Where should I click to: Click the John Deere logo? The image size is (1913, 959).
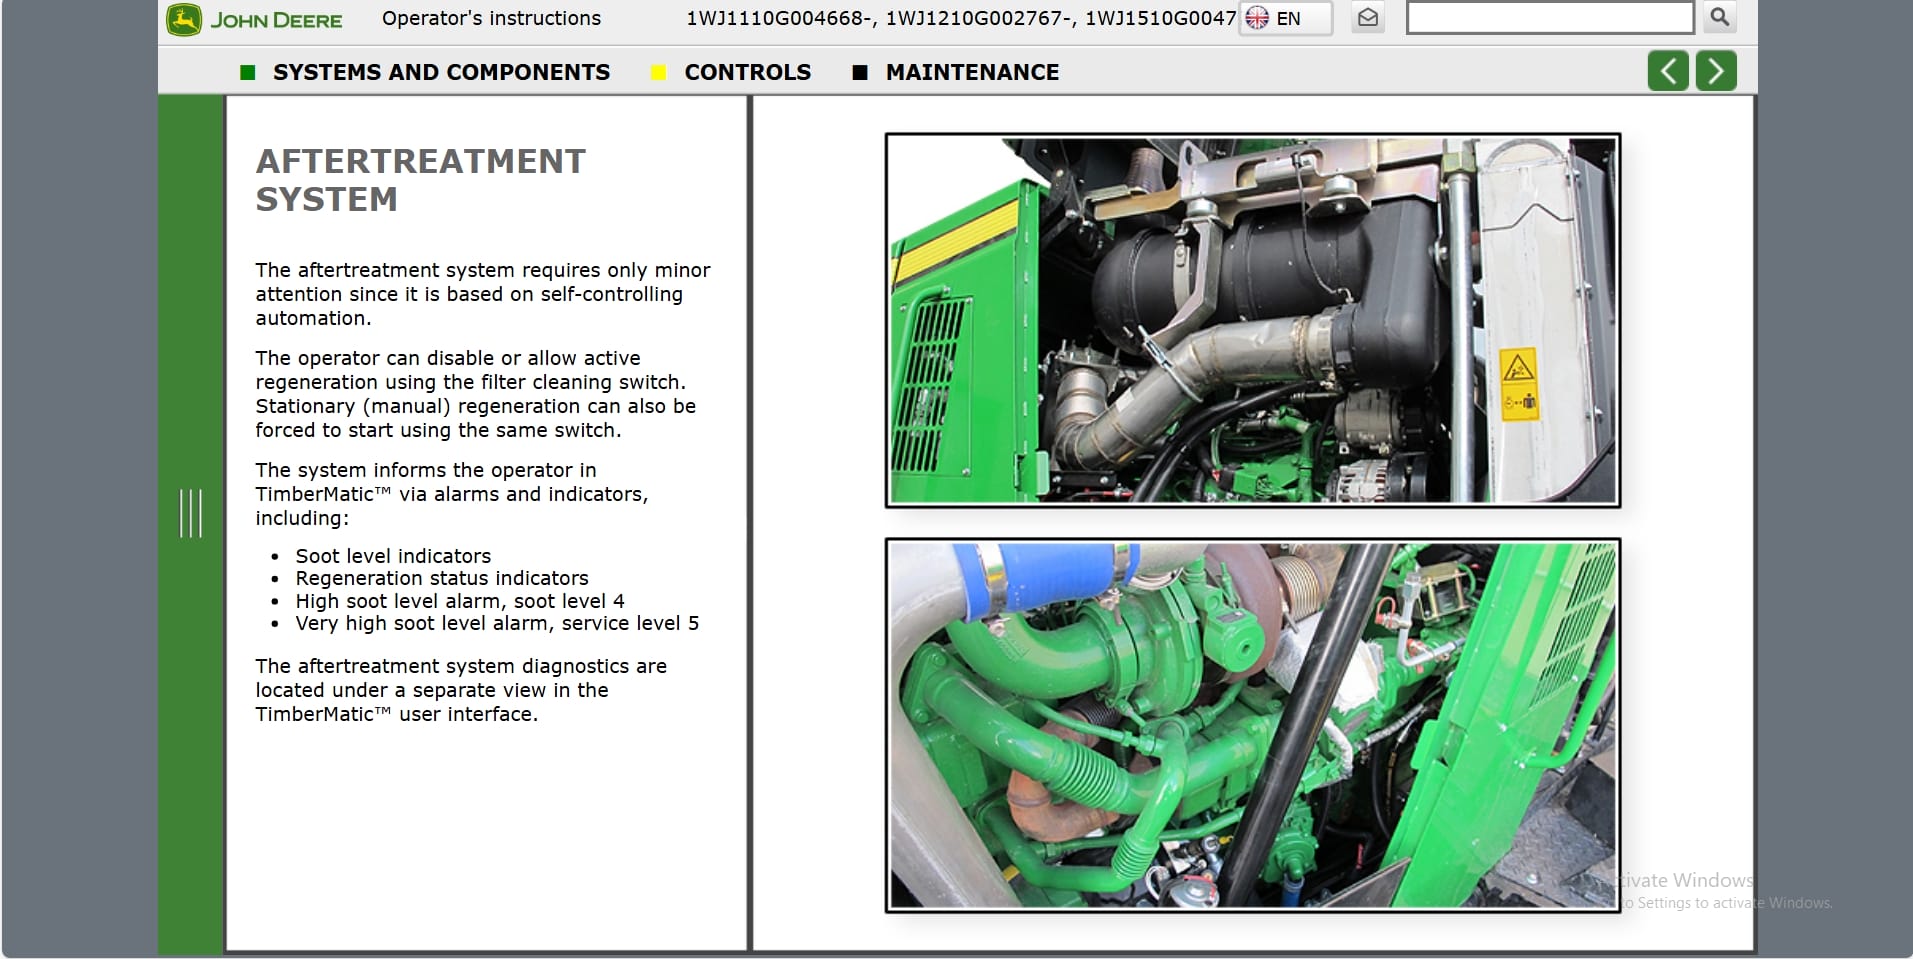point(255,20)
